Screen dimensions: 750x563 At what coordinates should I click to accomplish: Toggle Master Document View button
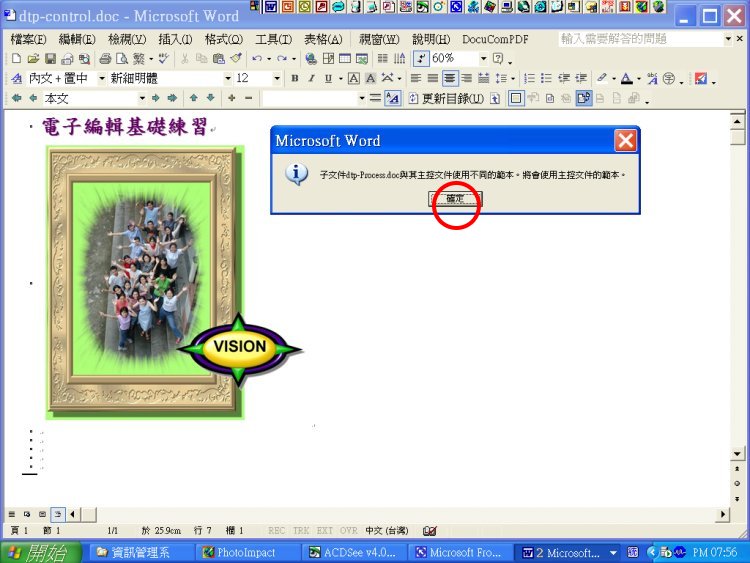[516, 99]
